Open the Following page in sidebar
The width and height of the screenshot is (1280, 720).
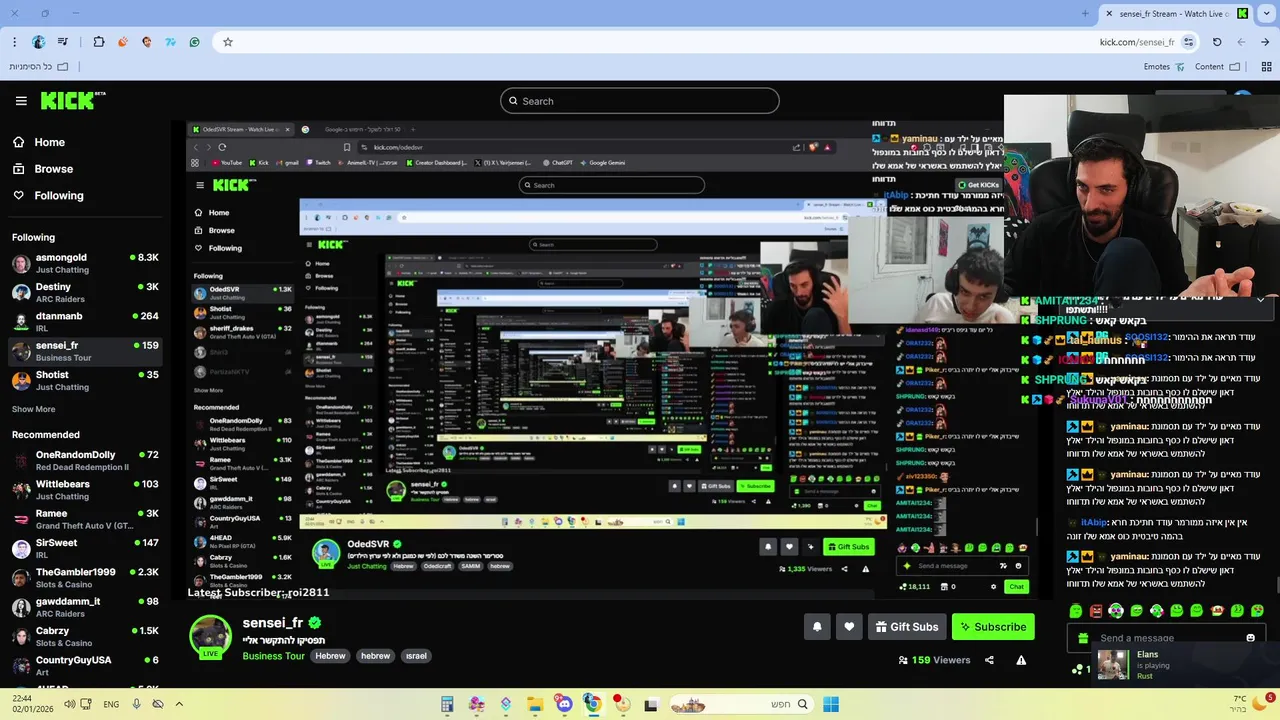tap(48, 196)
